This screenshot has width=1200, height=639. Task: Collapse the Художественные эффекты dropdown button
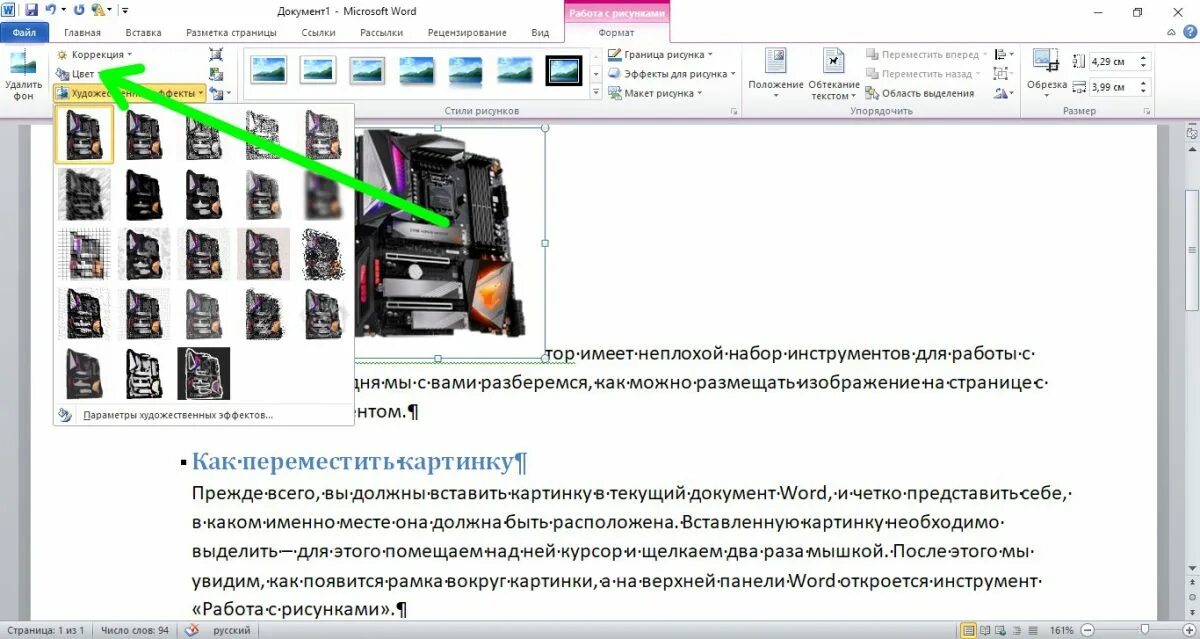click(x=131, y=93)
